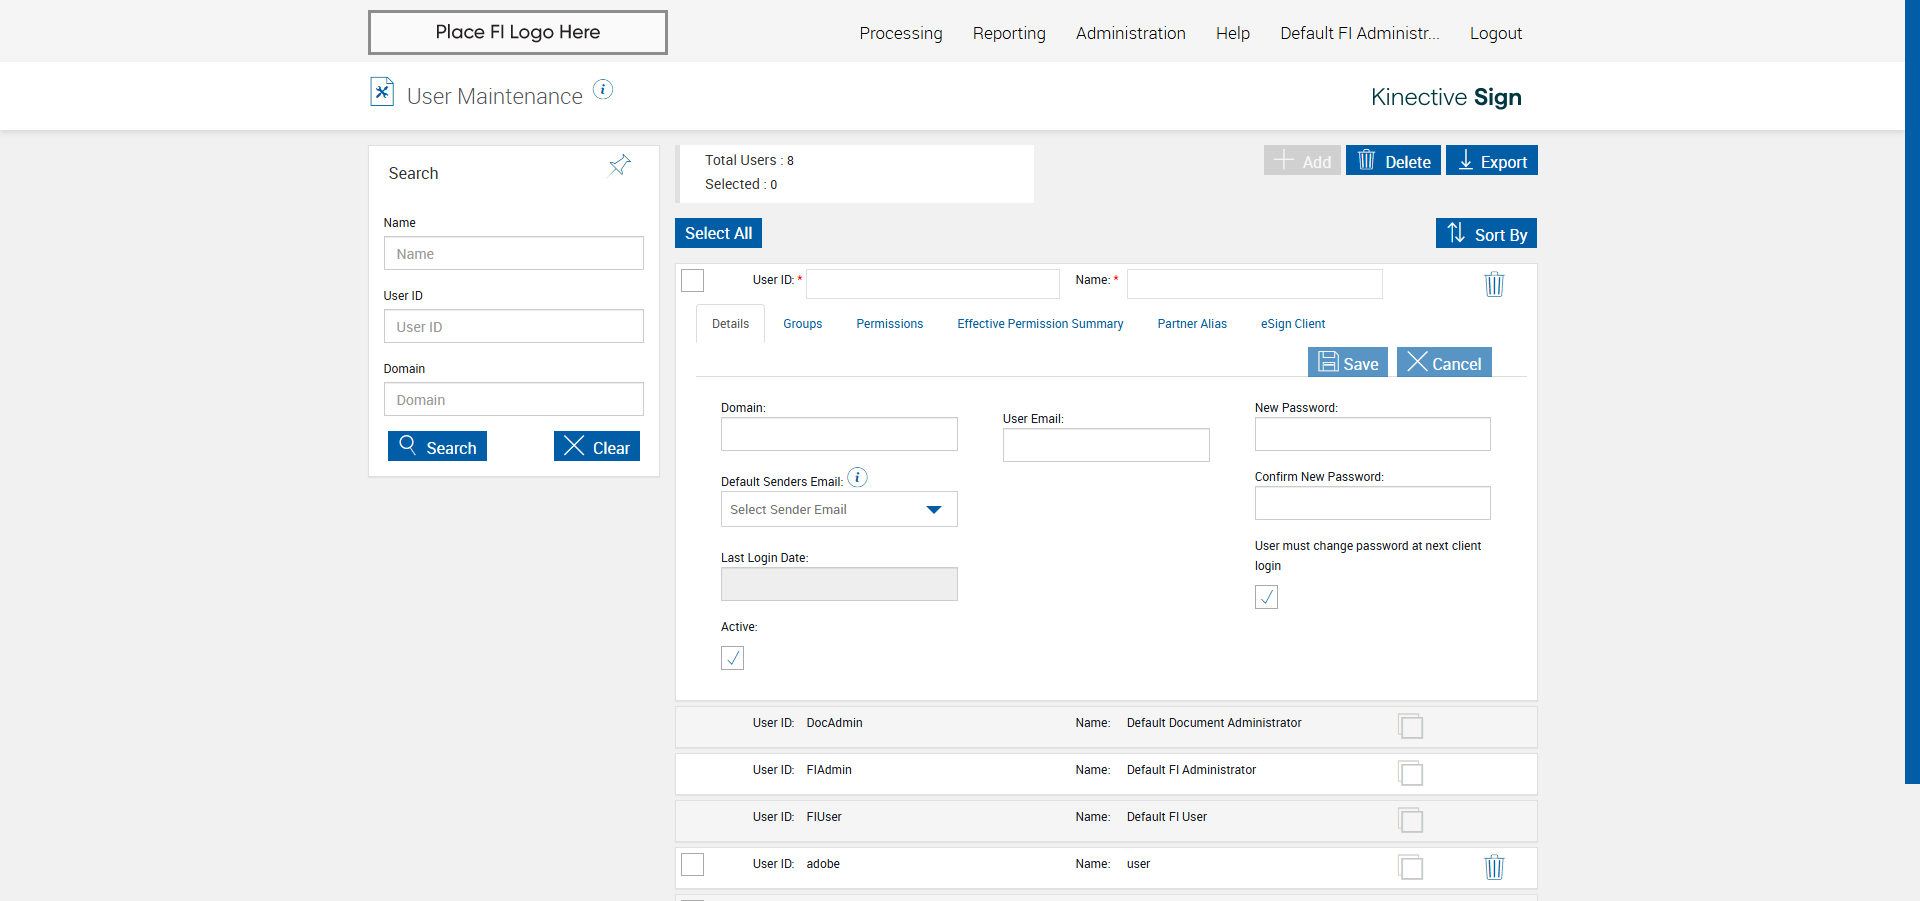This screenshot has width=1920, height=901.
Task: Click the User Email input field
Action: (x=1106, y=445)
